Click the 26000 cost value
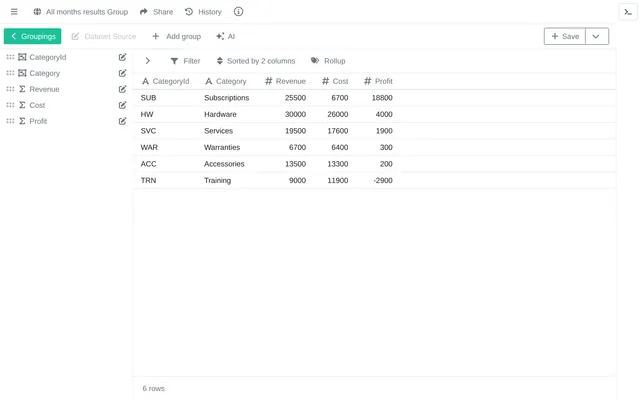This screenshot has width=640, height=400. tap(338, 114)
